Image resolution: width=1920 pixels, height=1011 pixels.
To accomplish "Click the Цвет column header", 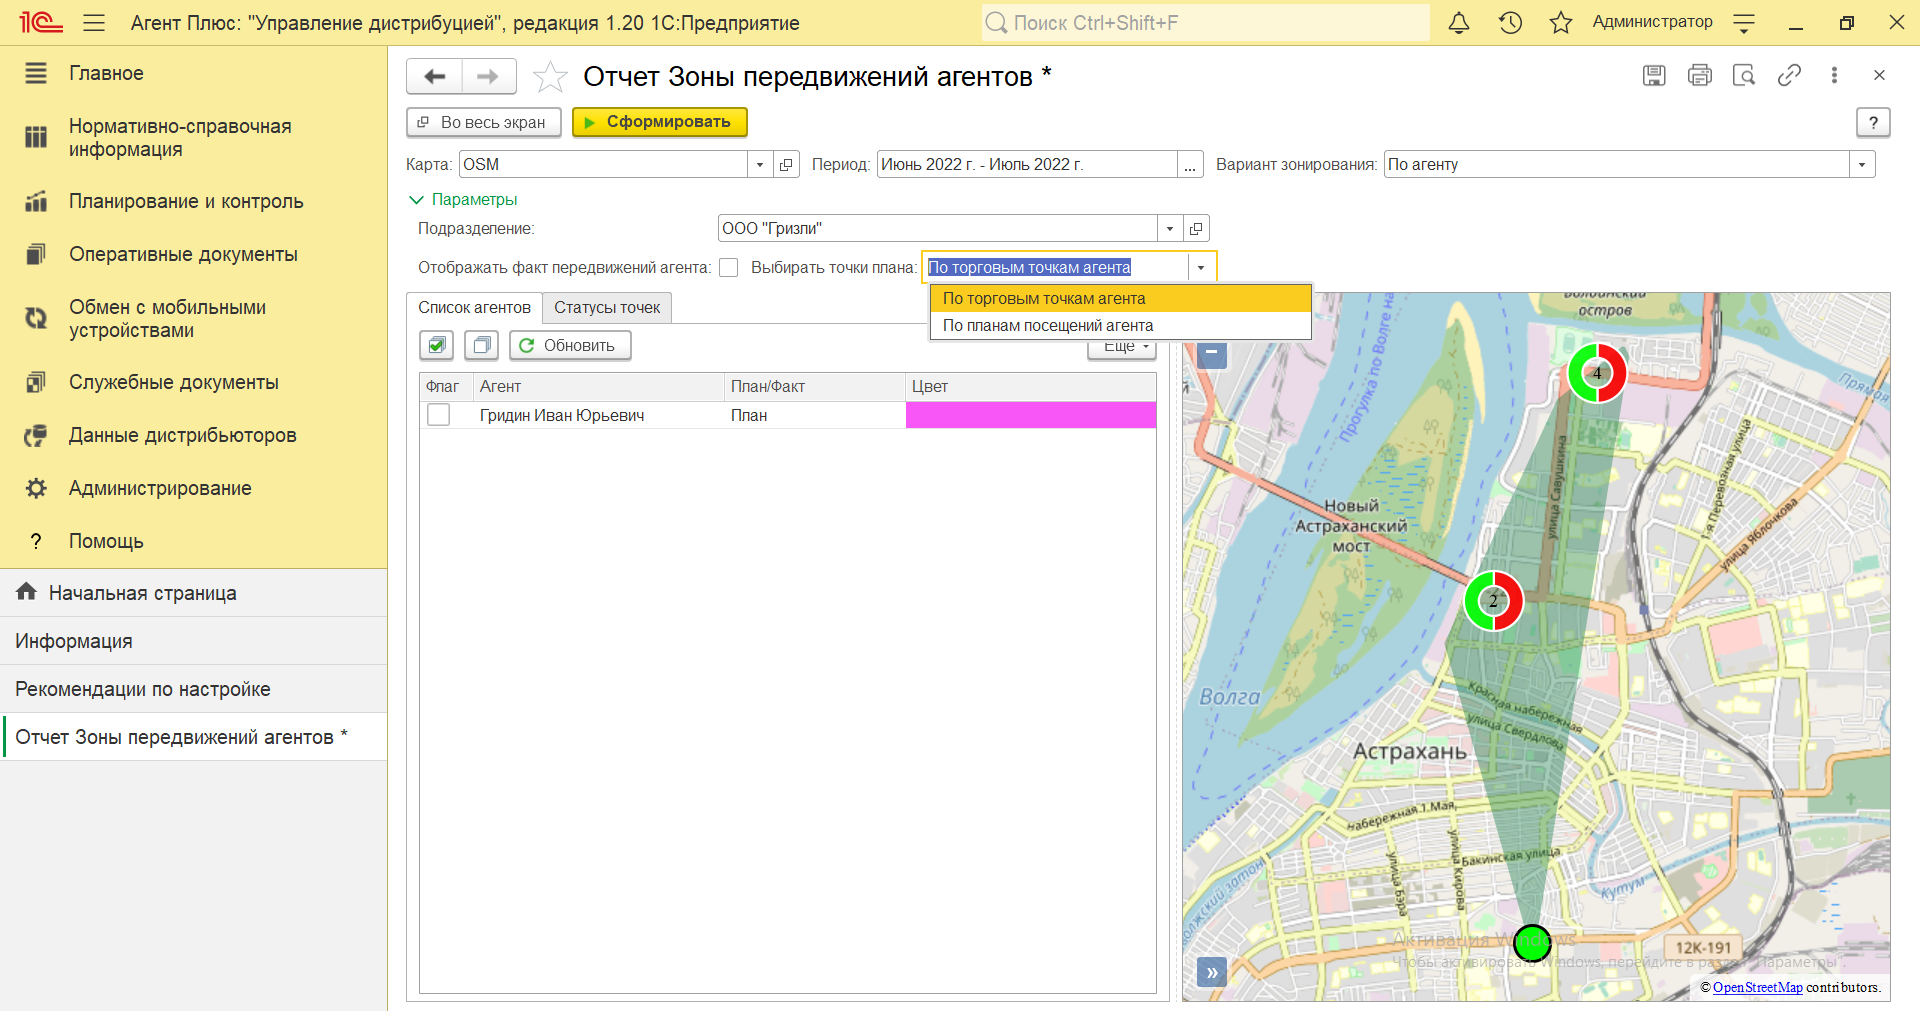I will click(1031, 387).
